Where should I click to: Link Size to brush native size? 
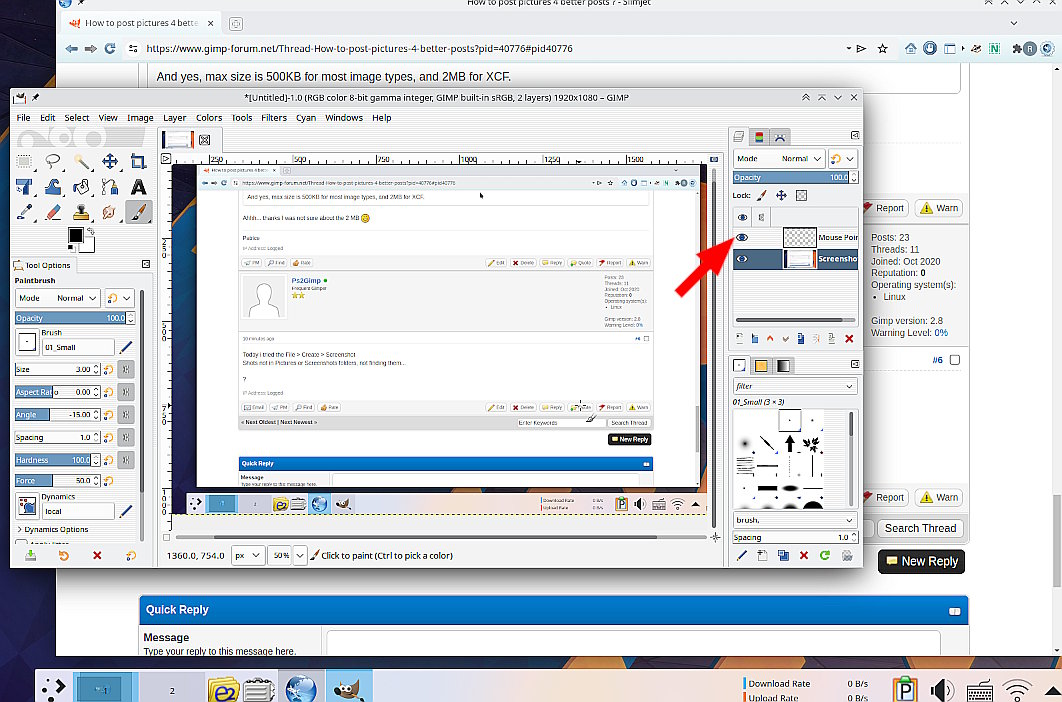(125, 369)
